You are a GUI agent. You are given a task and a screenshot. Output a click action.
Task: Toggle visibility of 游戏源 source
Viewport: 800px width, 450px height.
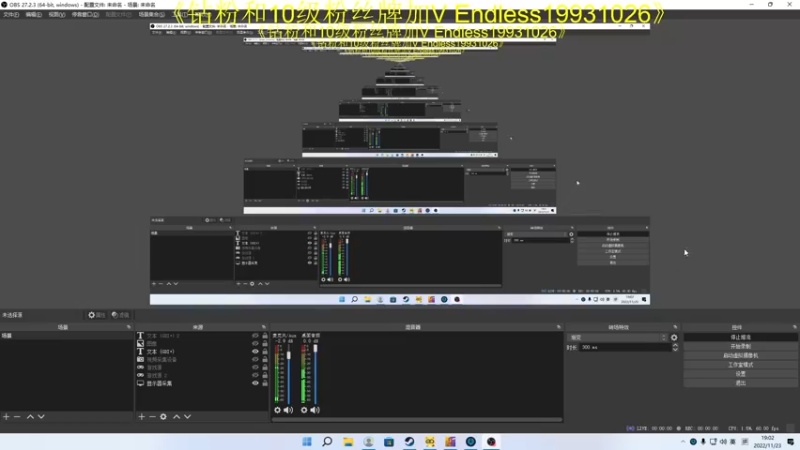[x=255, y=367]
